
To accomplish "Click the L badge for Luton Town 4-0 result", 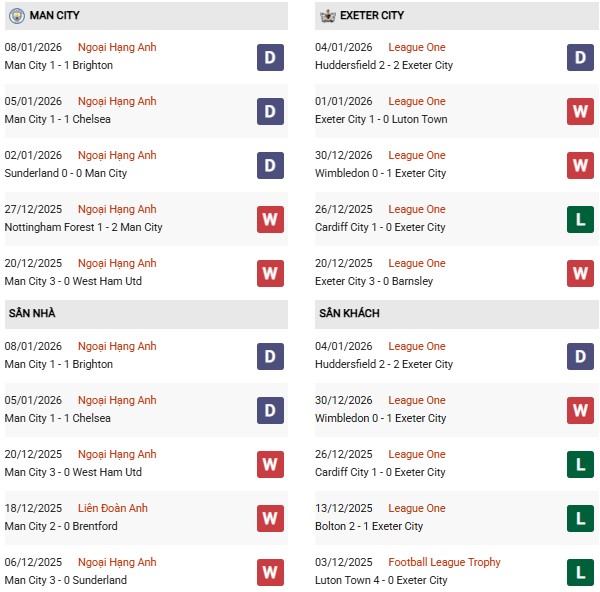I will click(x=581, y=572).
